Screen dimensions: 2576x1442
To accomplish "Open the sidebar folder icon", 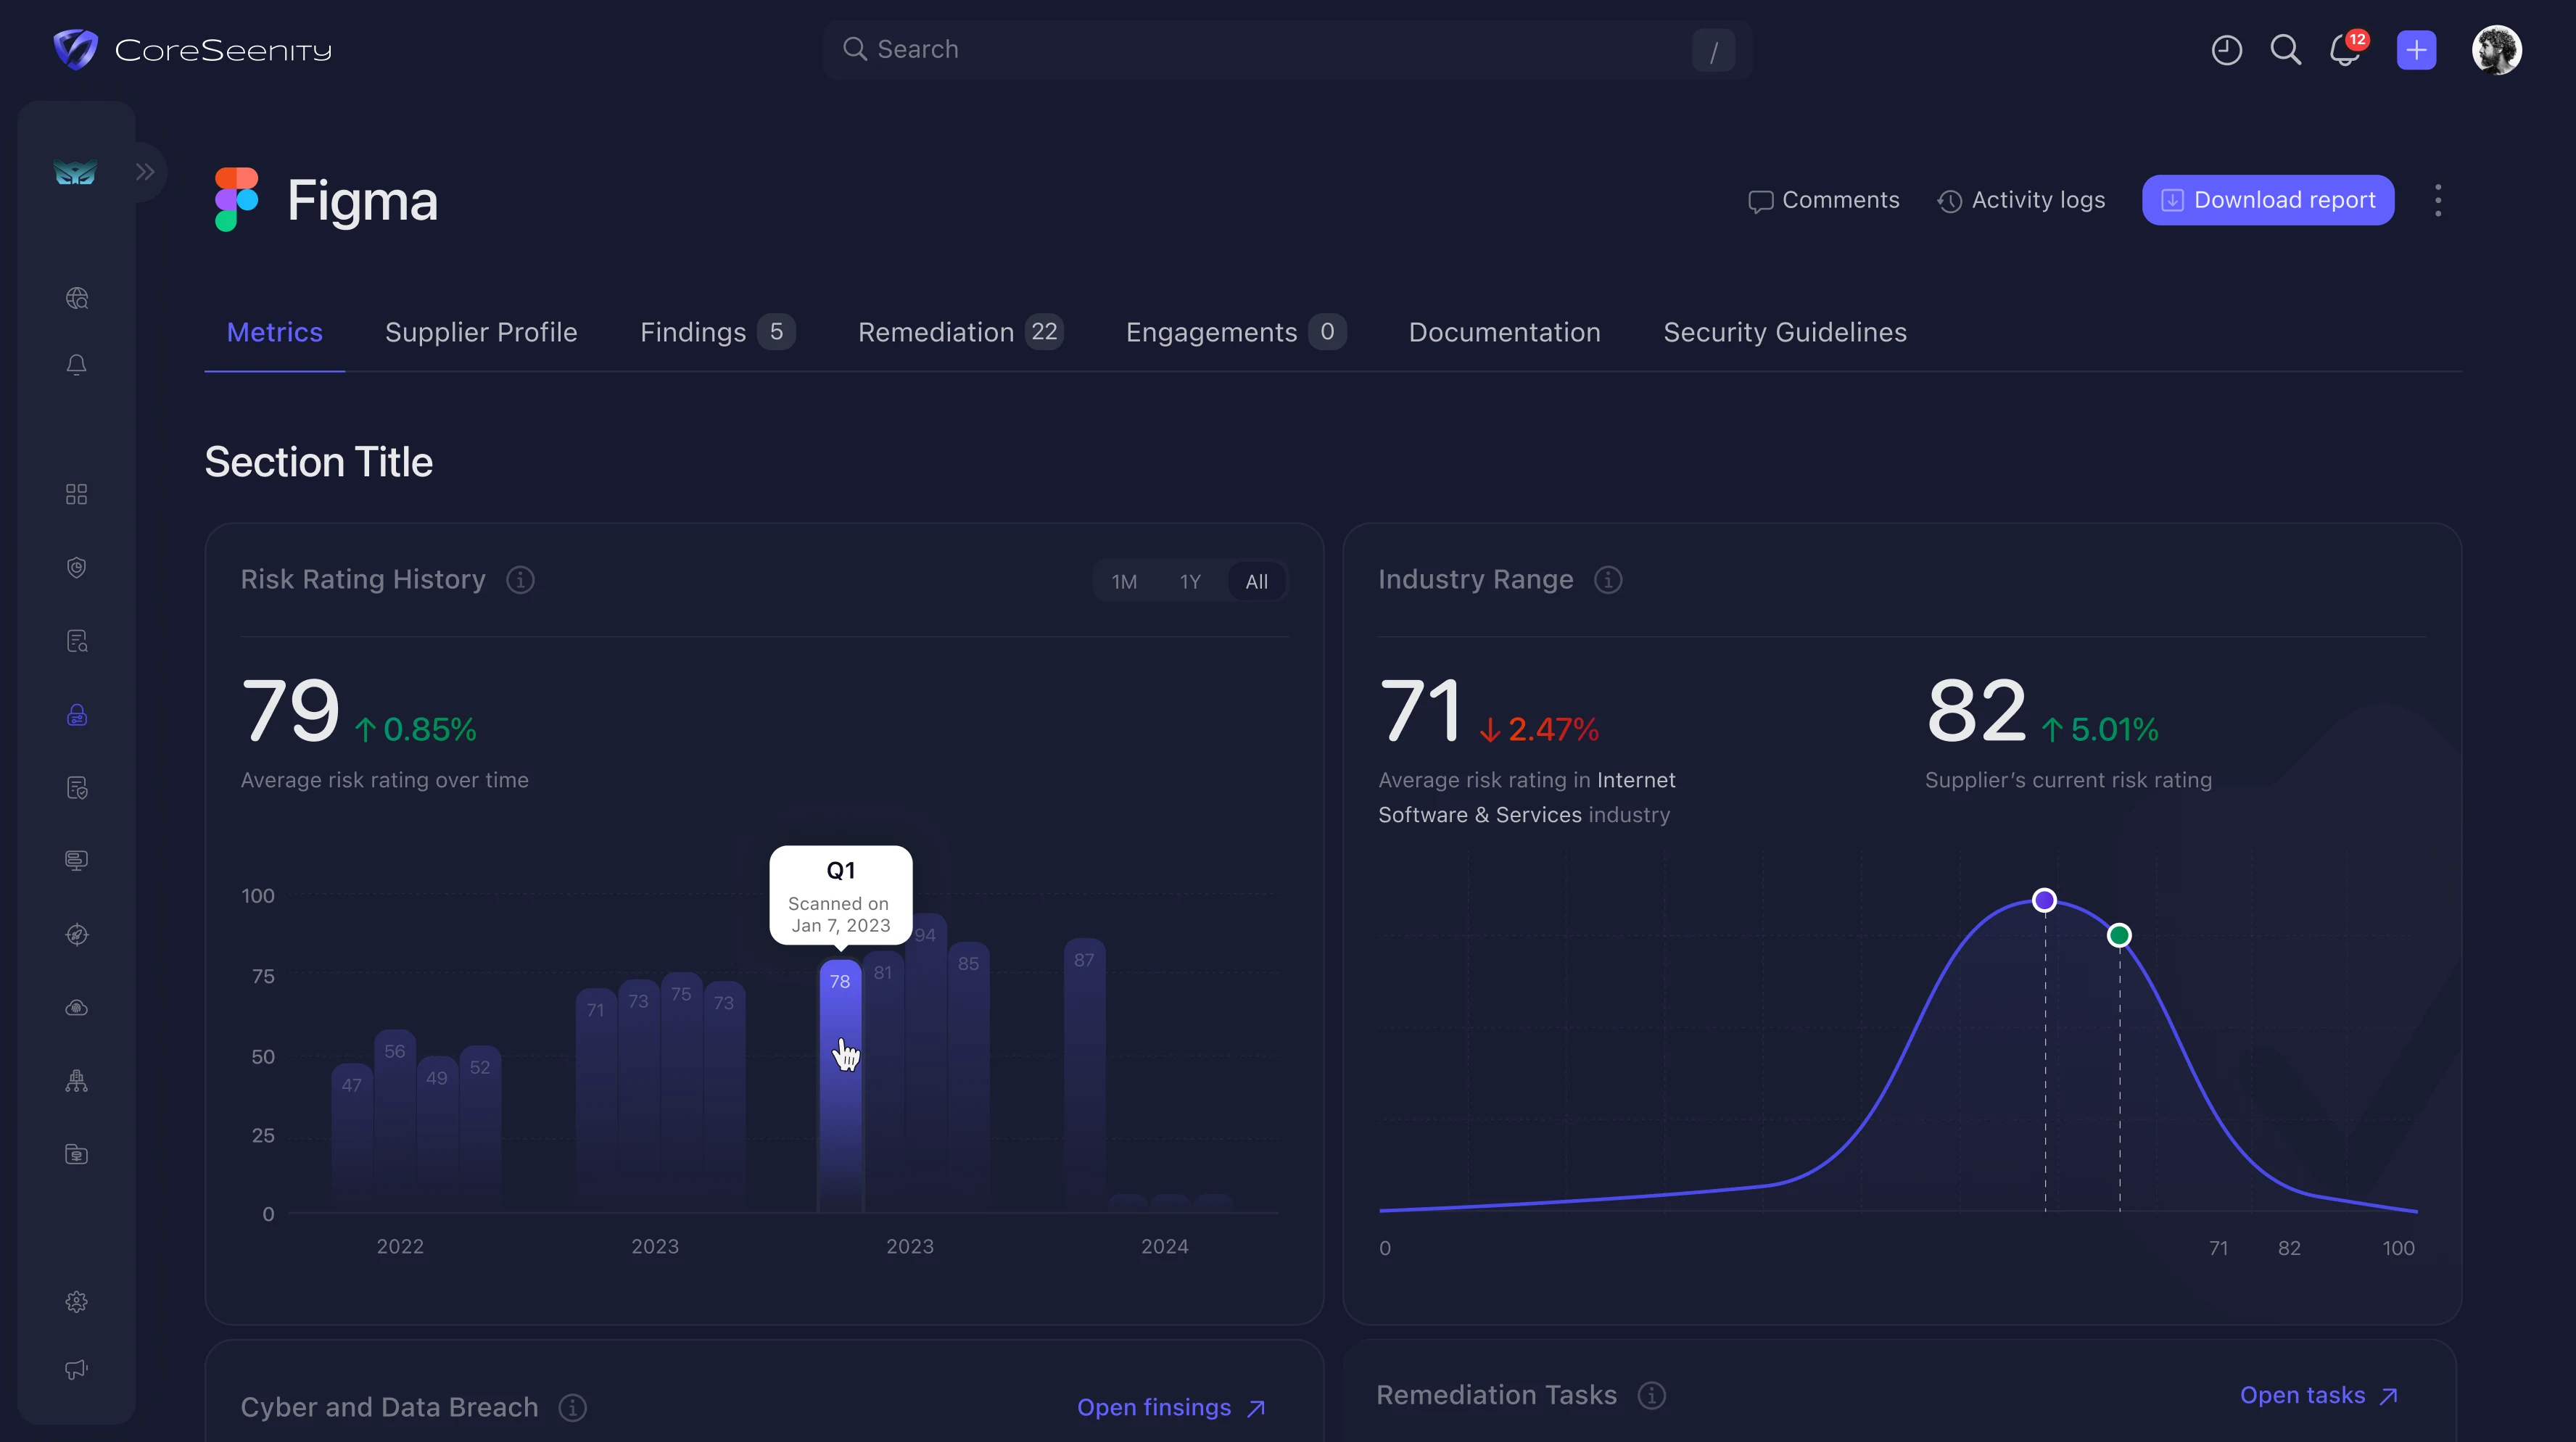I will [x=77, y=1155].
